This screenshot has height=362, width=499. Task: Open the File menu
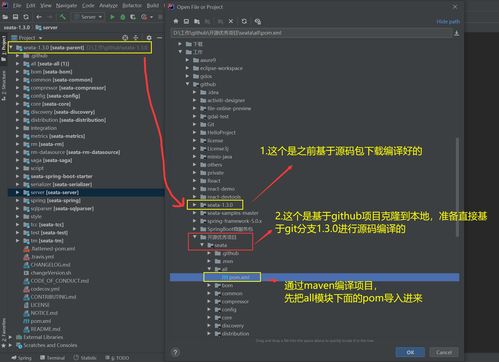click(17, 5)
